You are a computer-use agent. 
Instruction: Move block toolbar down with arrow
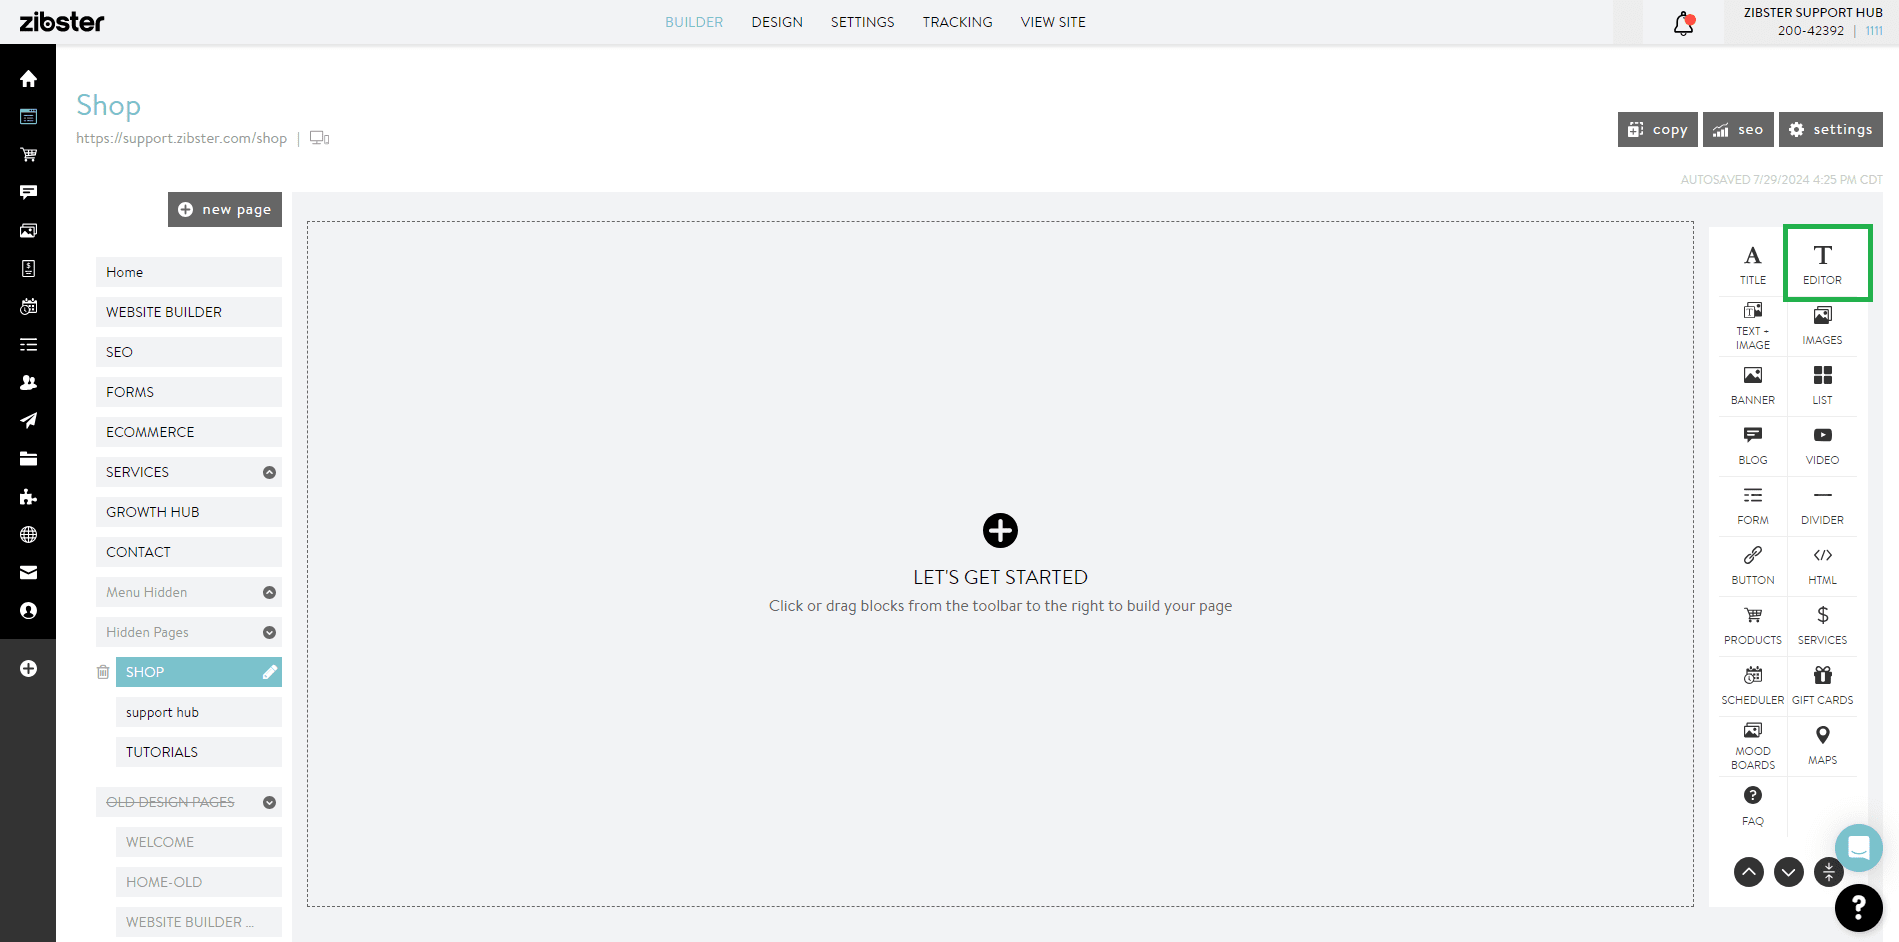(x=1789, y=872)
